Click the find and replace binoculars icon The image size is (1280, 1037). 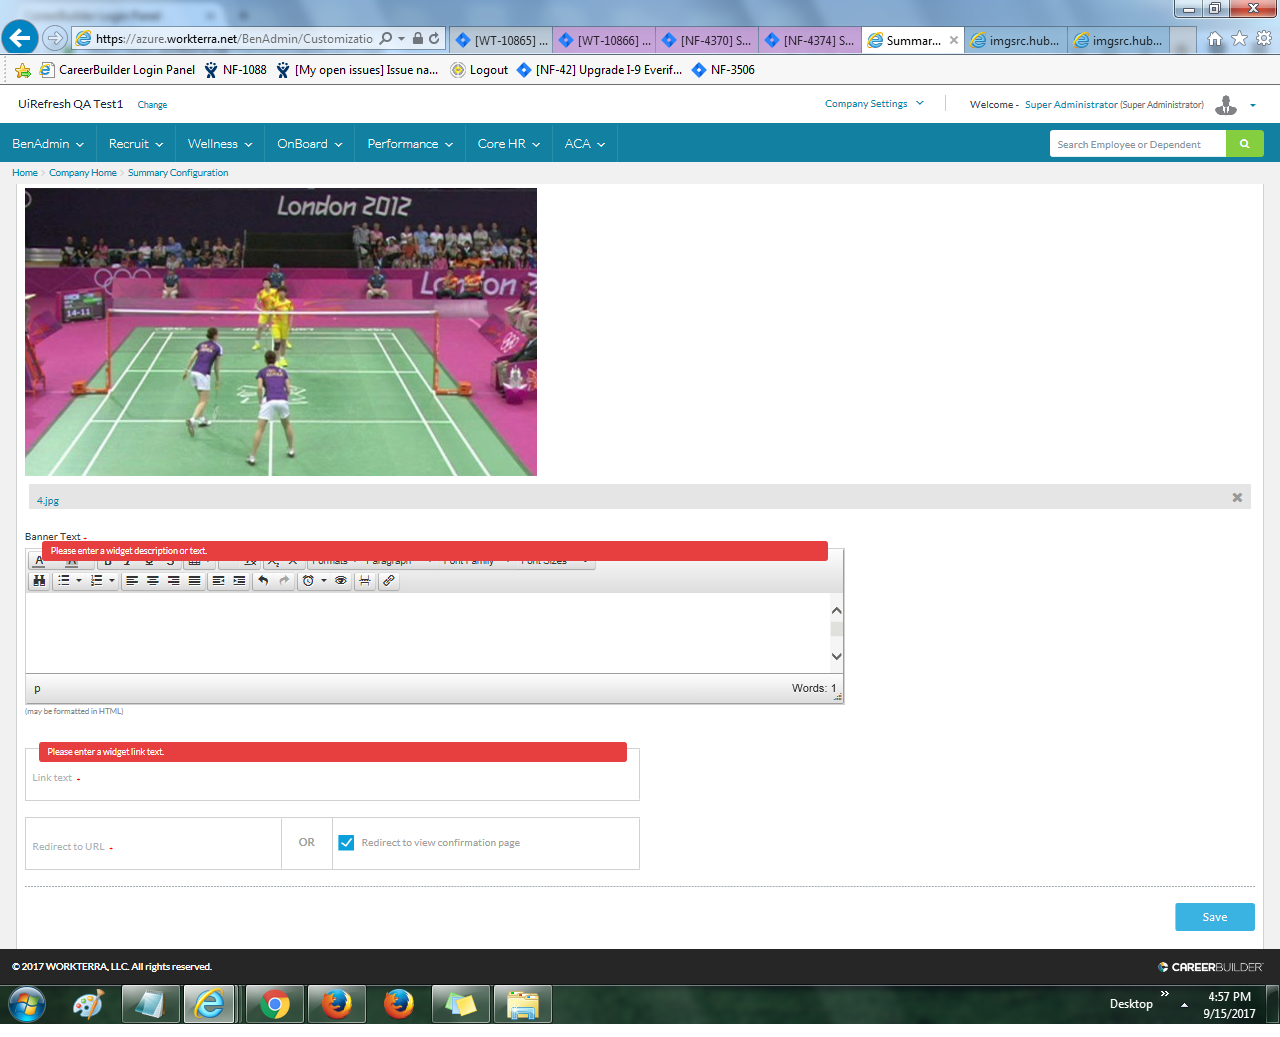[39, 580]
